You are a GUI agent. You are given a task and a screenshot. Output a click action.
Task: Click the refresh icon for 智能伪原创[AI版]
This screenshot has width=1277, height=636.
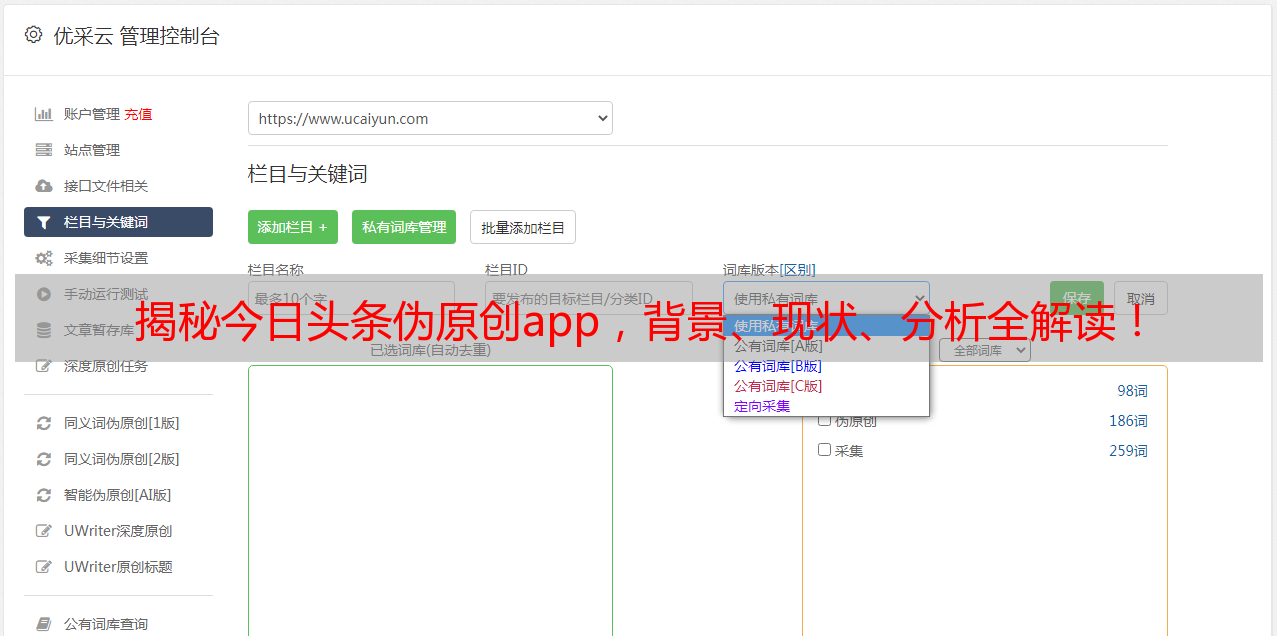coord(44,495)
